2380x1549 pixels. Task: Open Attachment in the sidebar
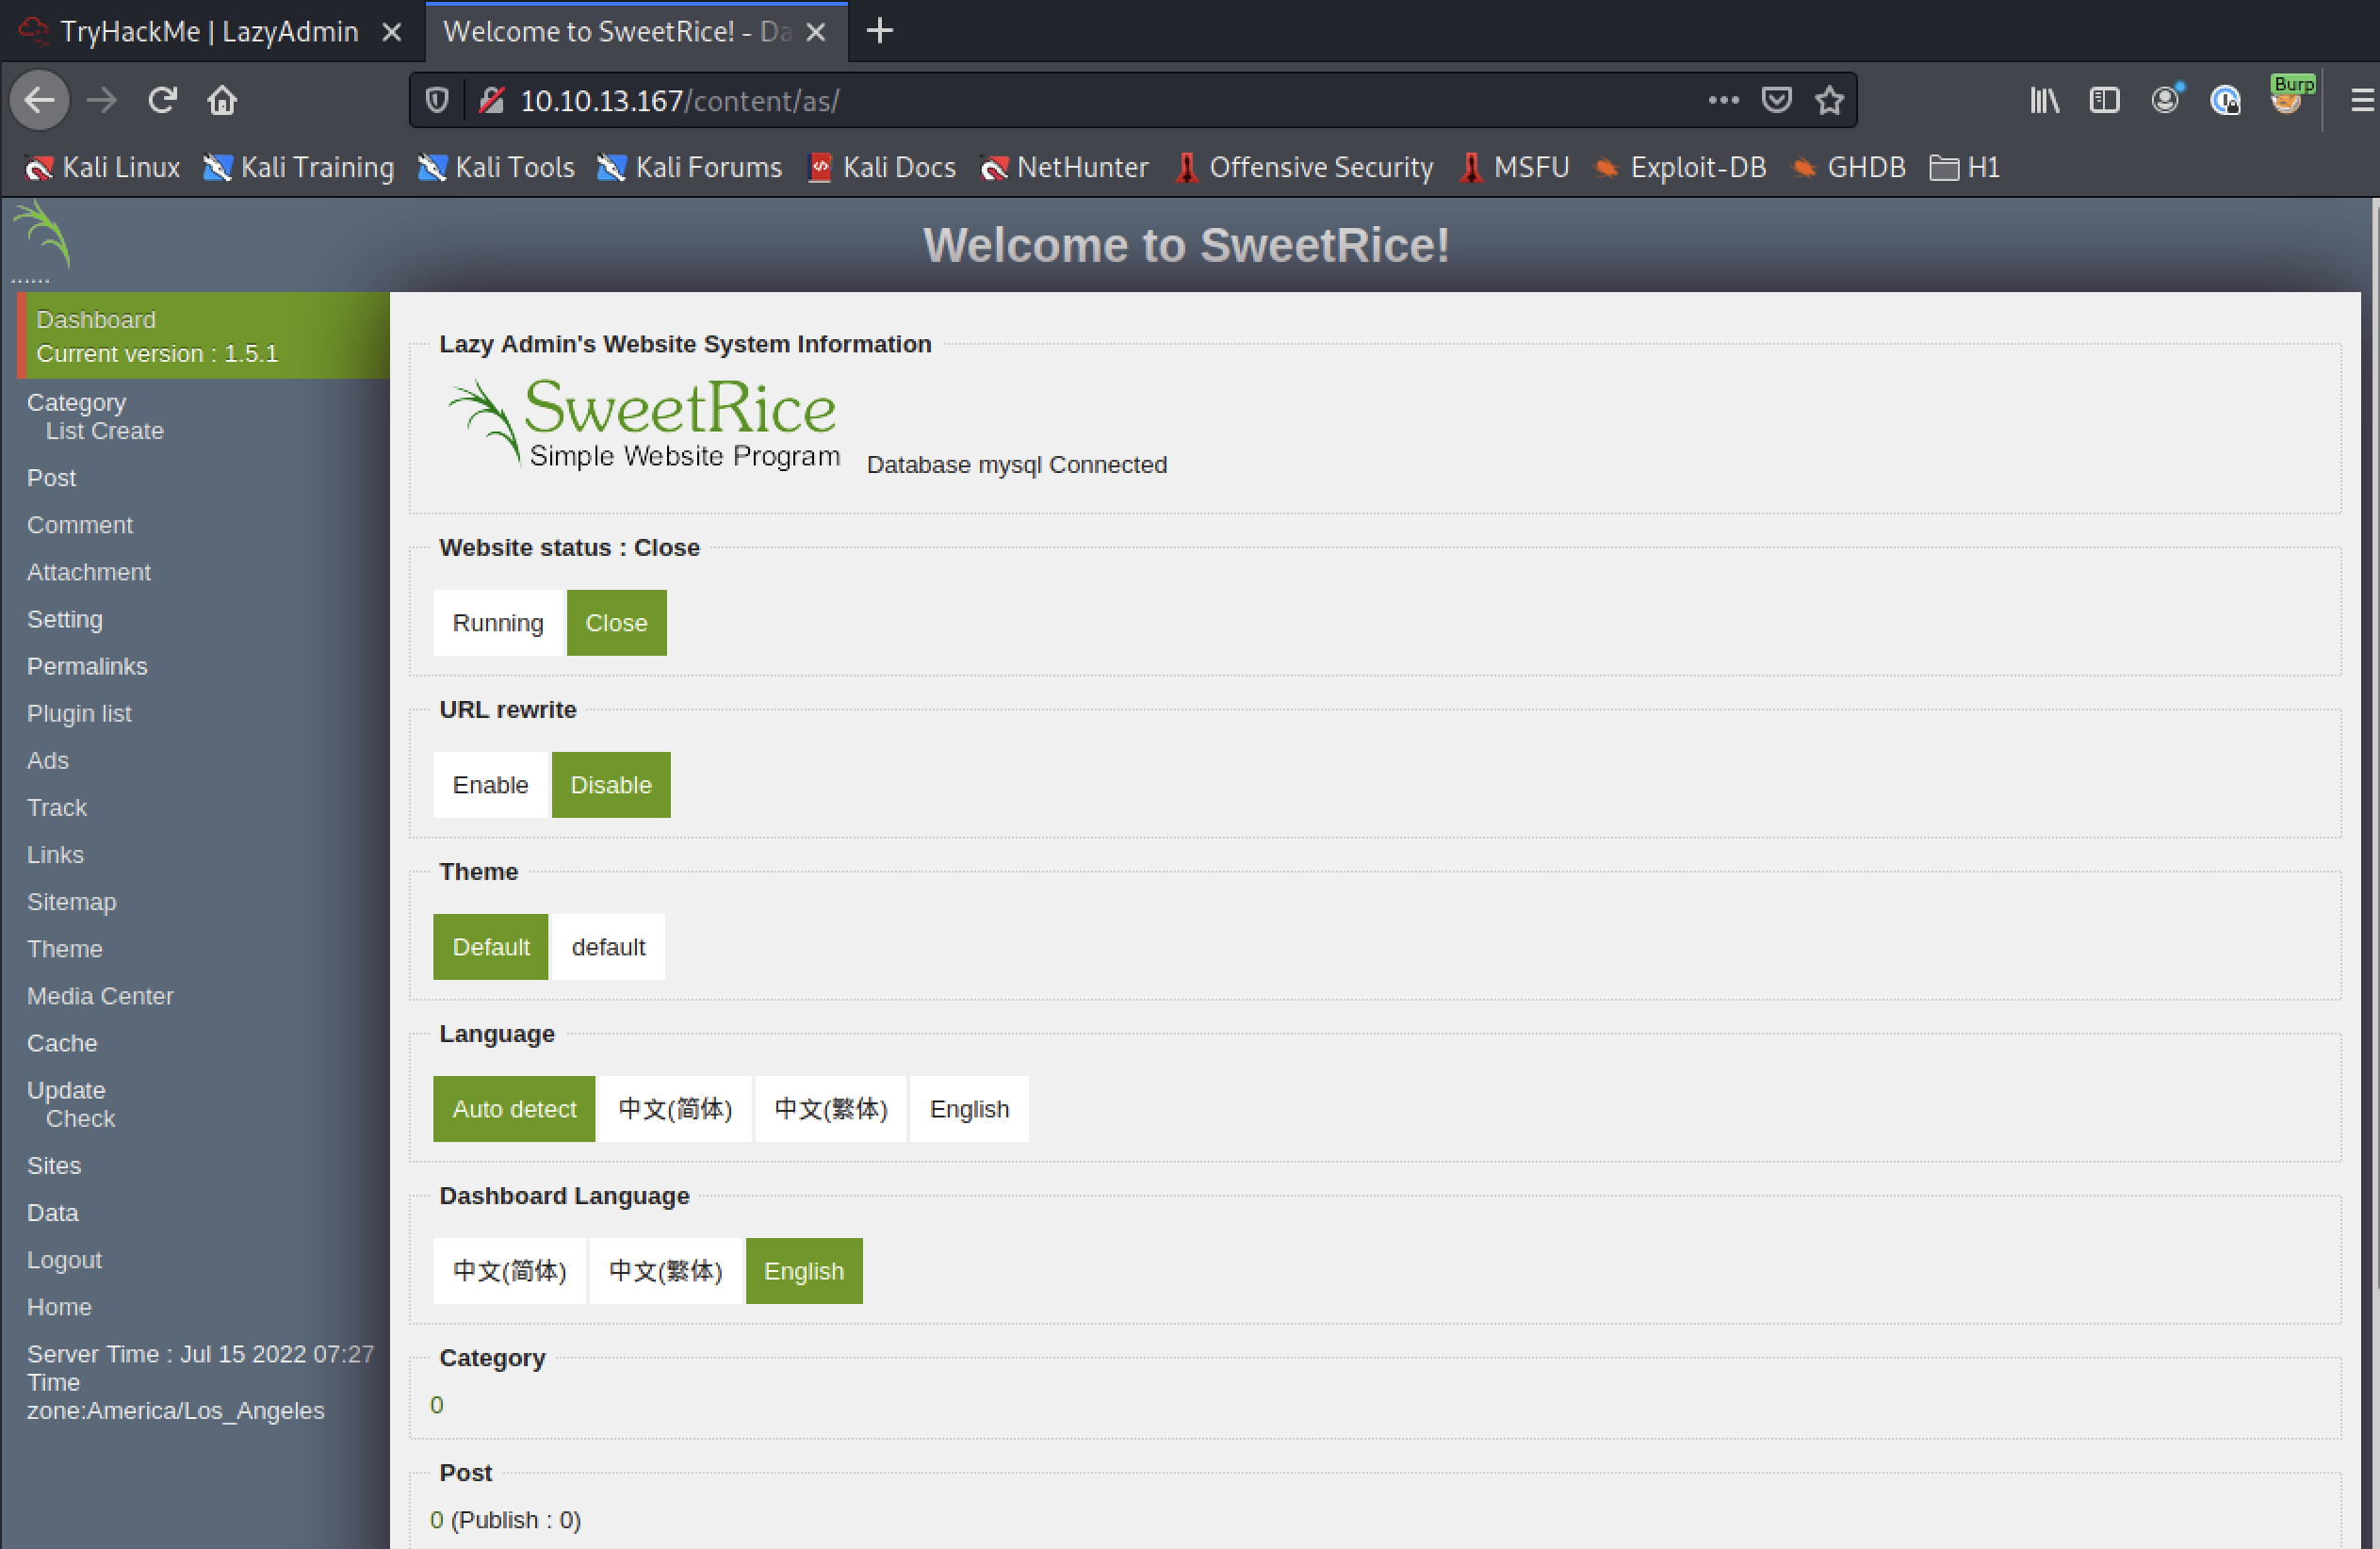tap(88, 572)
